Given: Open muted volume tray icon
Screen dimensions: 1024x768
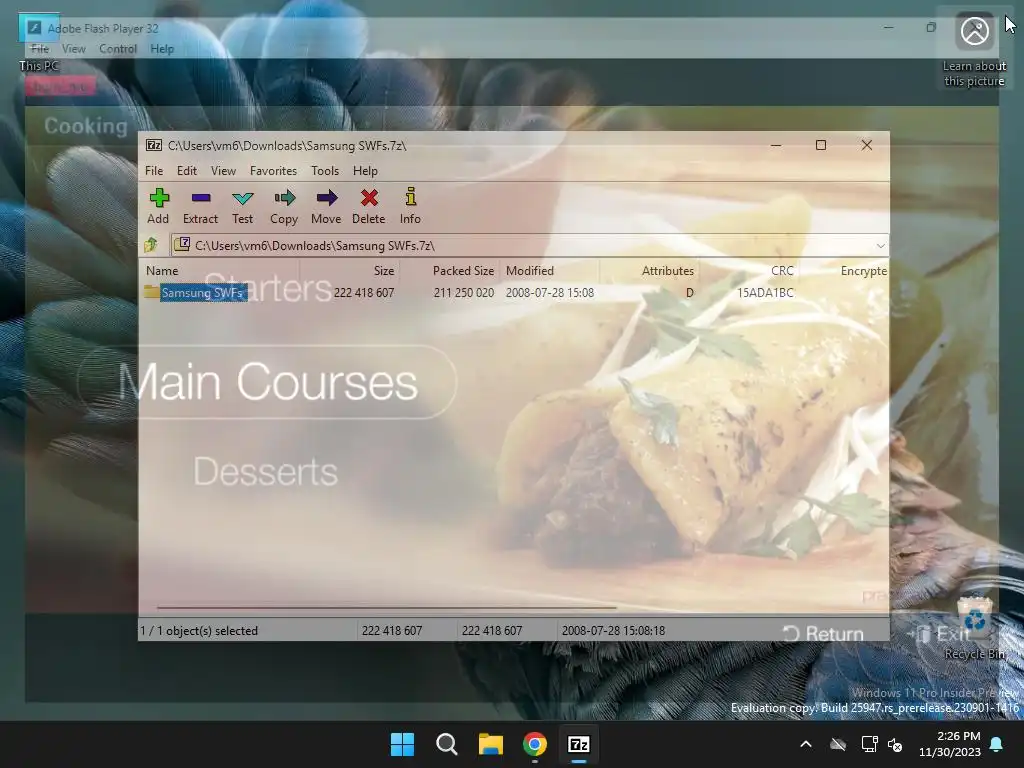Looking at the screenshot, I should (895, 744).
